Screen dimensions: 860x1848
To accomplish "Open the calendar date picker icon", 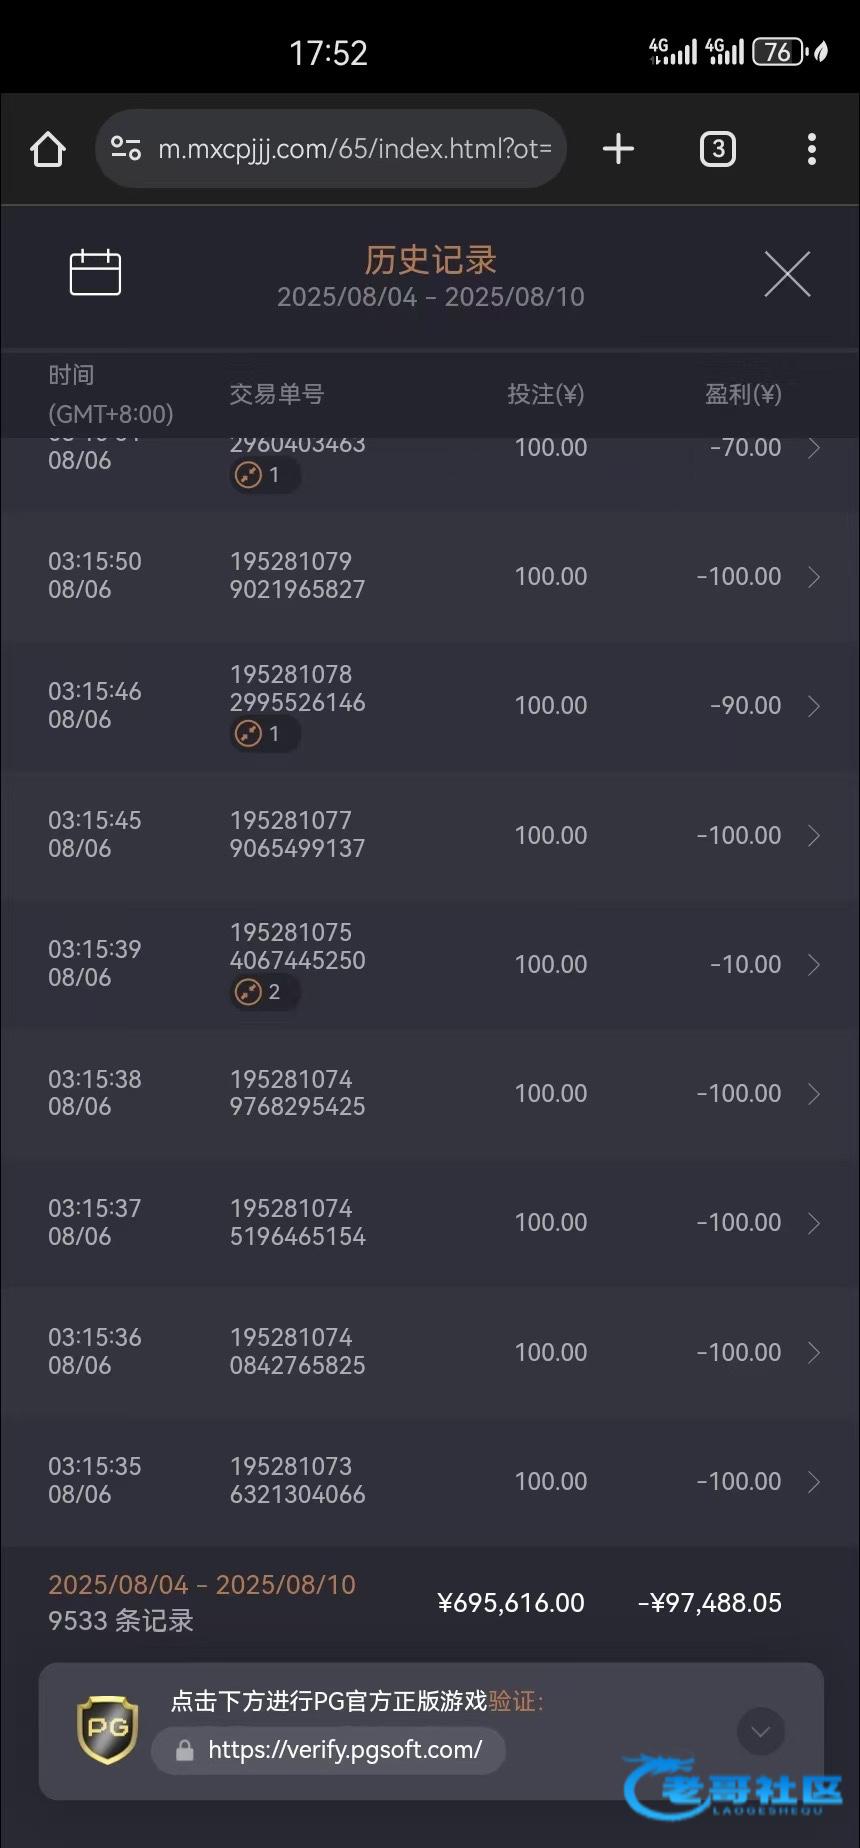I will pyautogui.click(x=95, y=273).
